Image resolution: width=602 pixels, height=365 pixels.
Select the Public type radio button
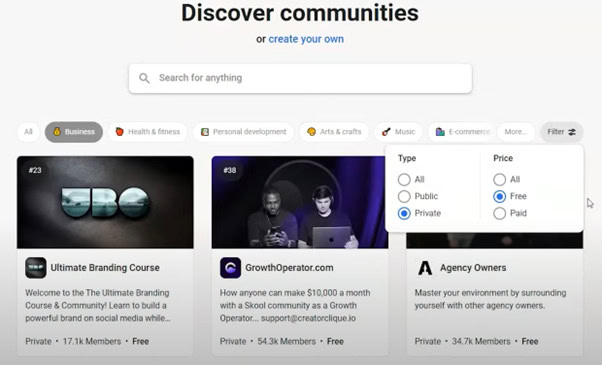404,197
